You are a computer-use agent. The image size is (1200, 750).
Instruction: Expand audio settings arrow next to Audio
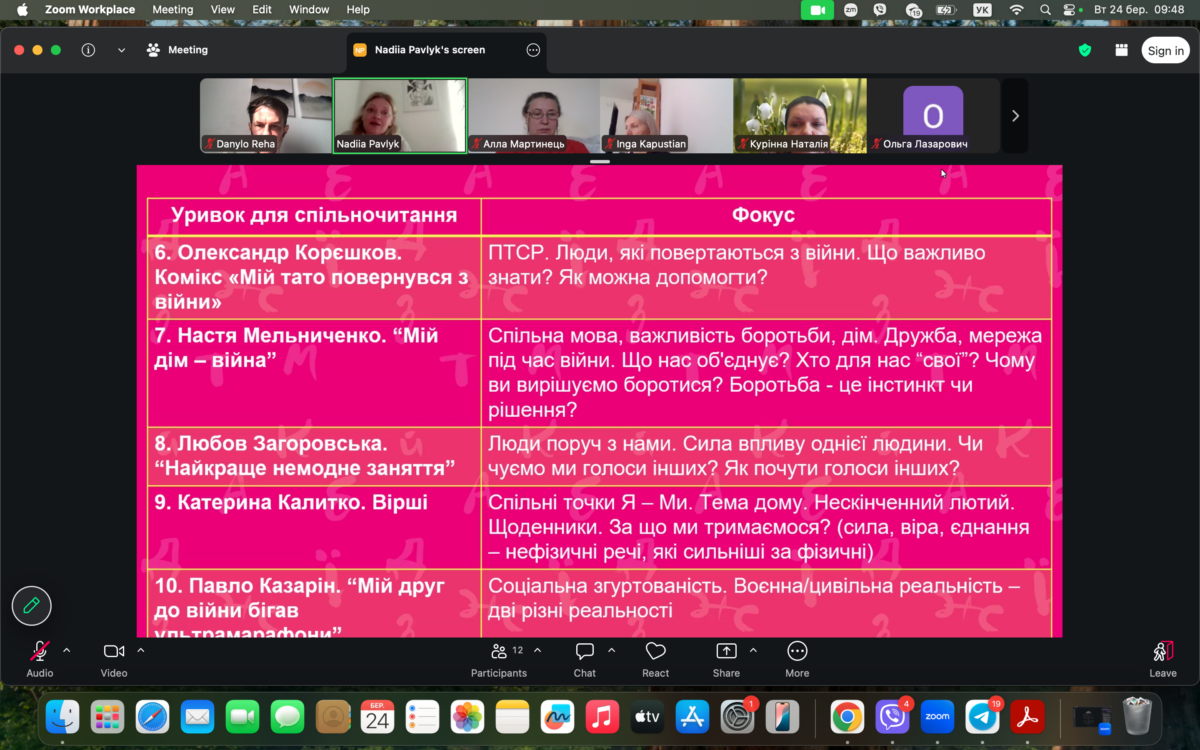(x=67, y=650)
